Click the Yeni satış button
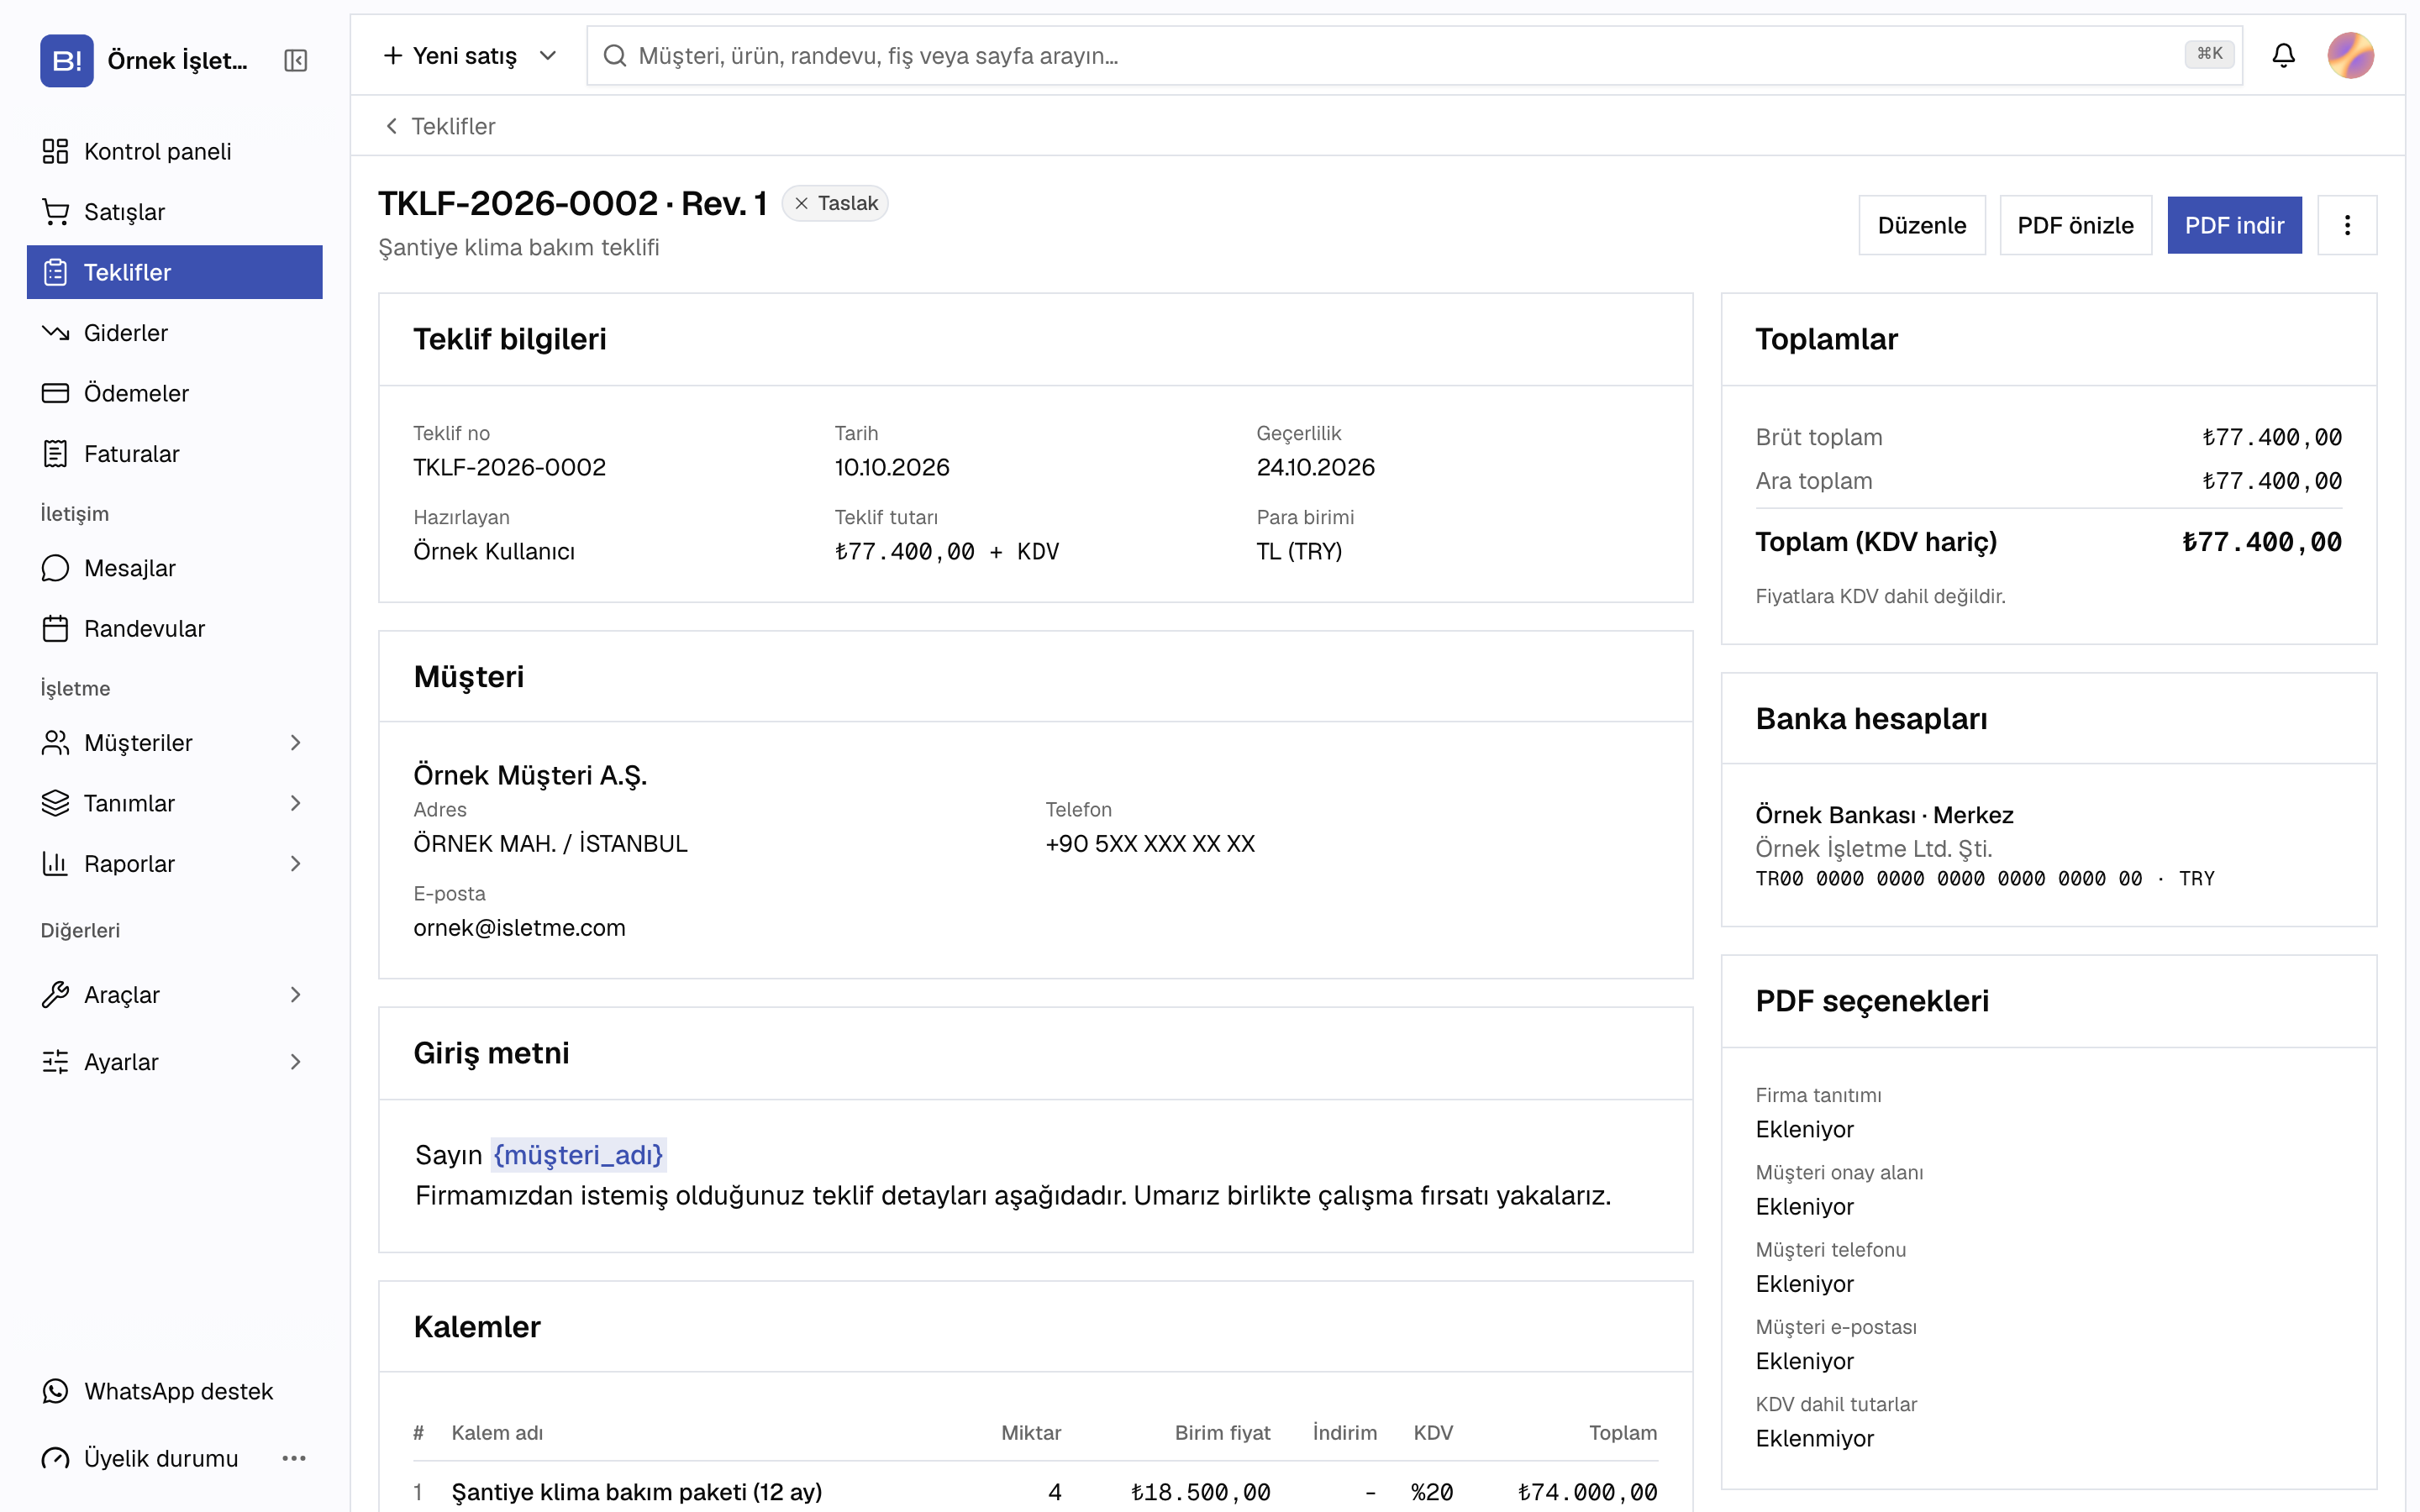The image size is (2420, 1512). 450,55
